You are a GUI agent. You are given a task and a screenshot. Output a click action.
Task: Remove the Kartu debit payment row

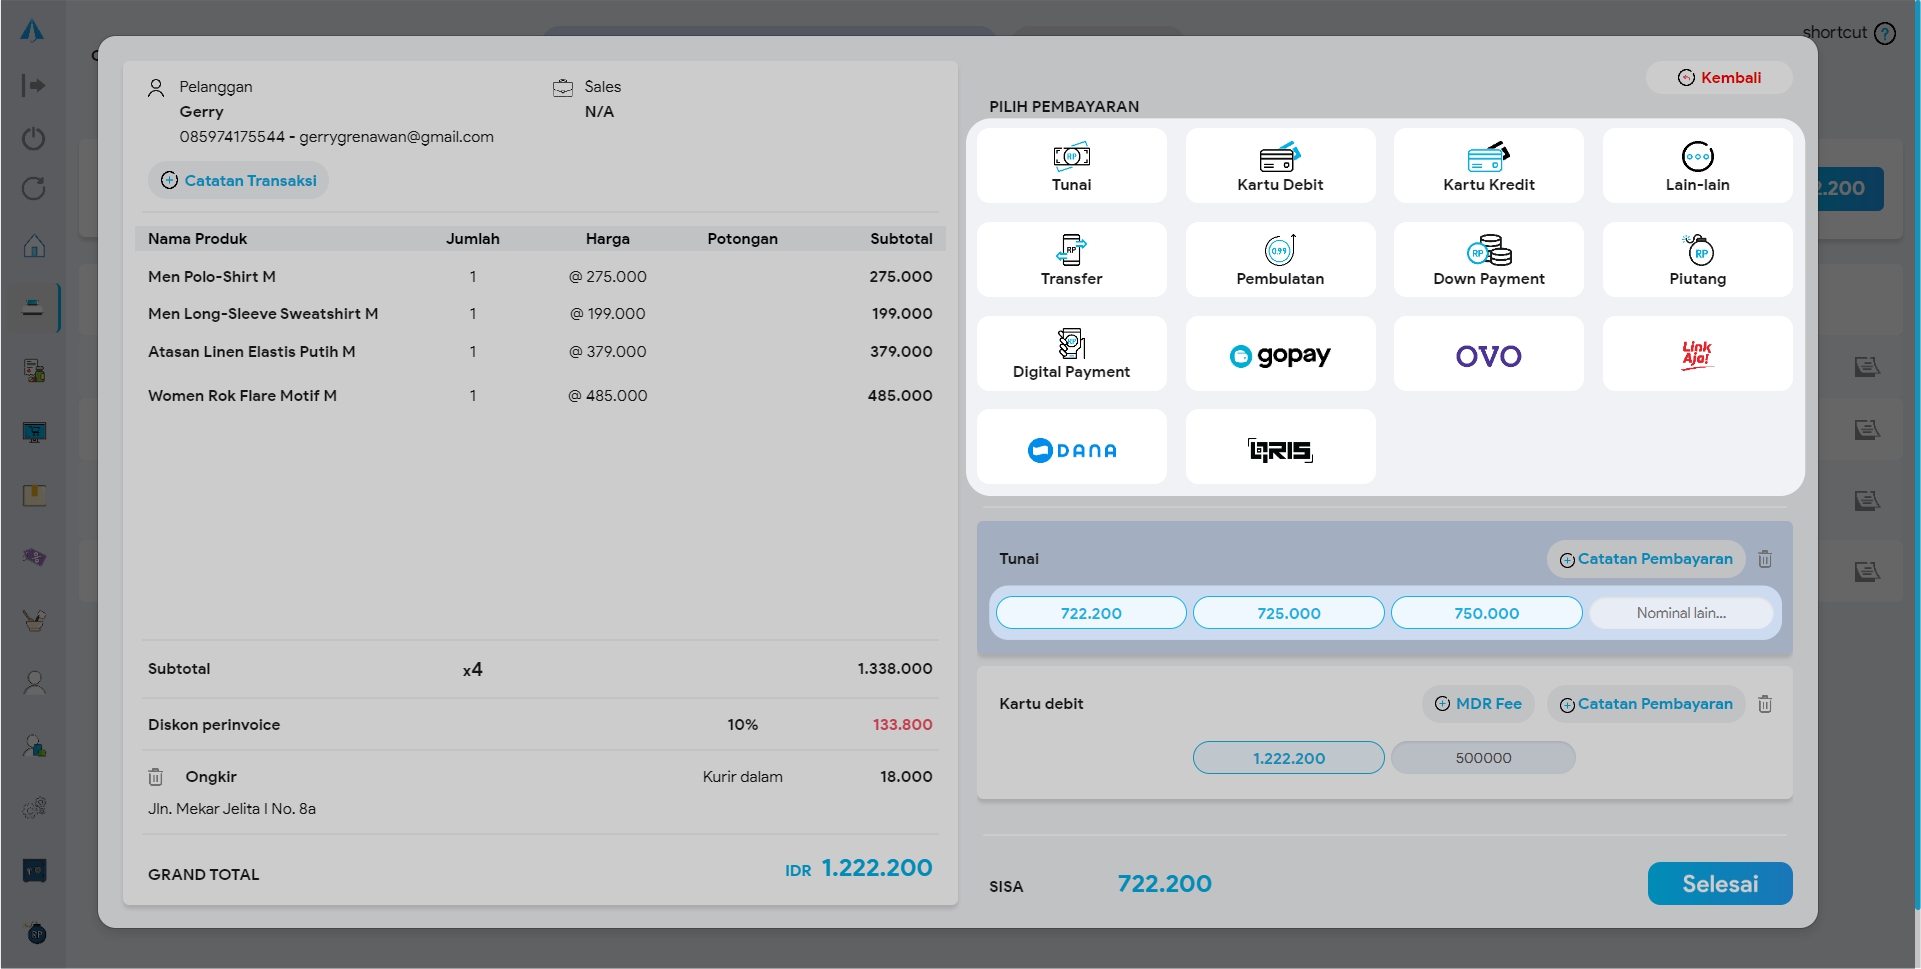[x=1765, y=705]
